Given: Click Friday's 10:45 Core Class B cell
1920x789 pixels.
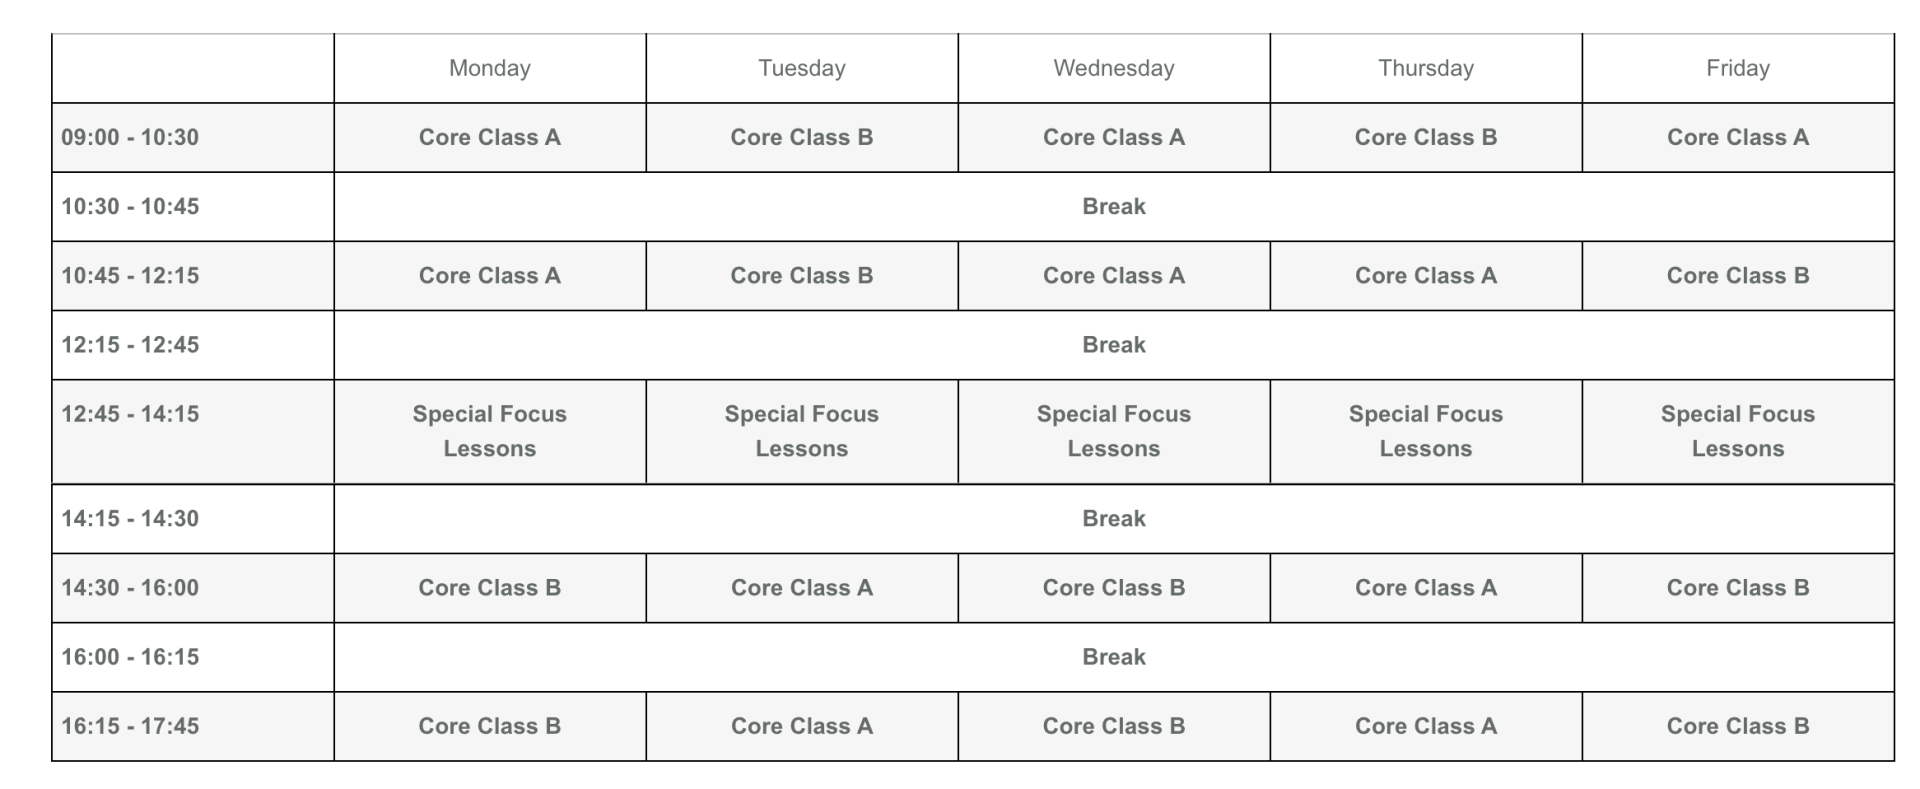Looking at the screenshot, I should 1738,275.
